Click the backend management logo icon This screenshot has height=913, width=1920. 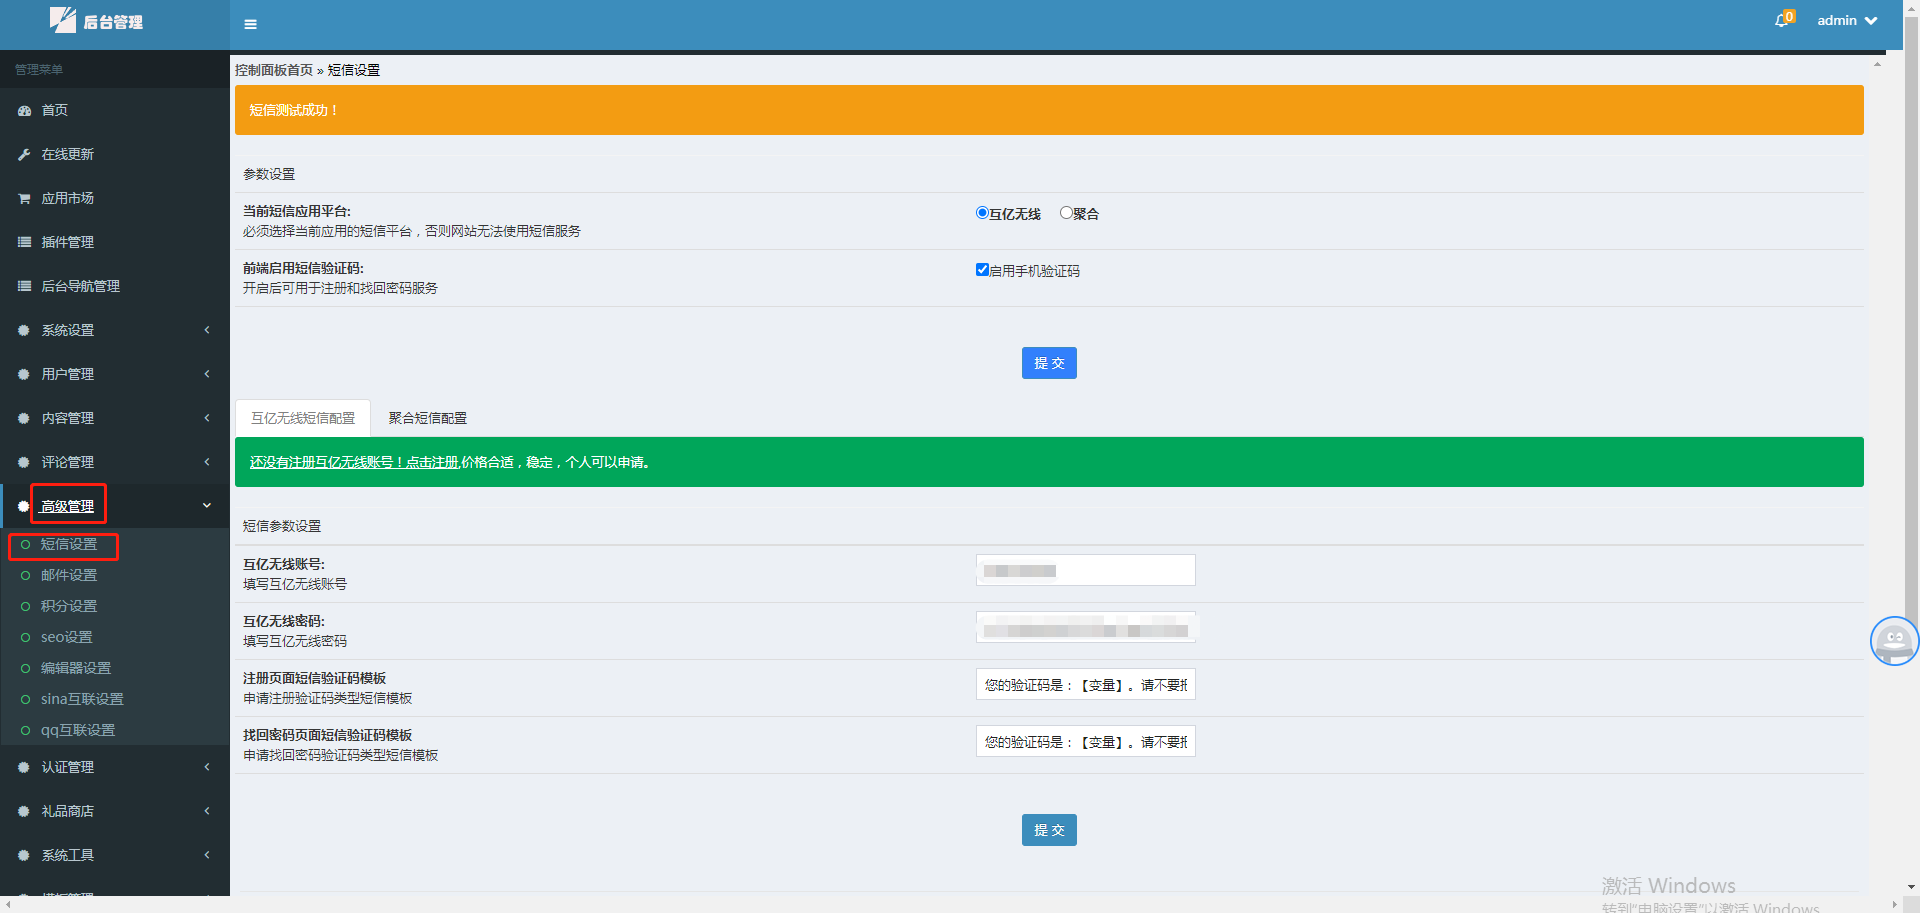(63, 20)
